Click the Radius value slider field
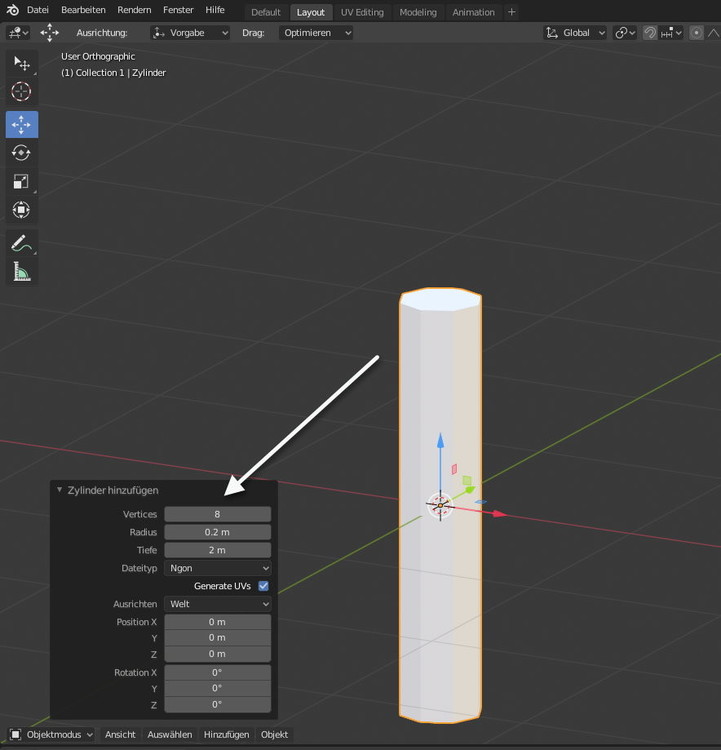 coord(218,532)
